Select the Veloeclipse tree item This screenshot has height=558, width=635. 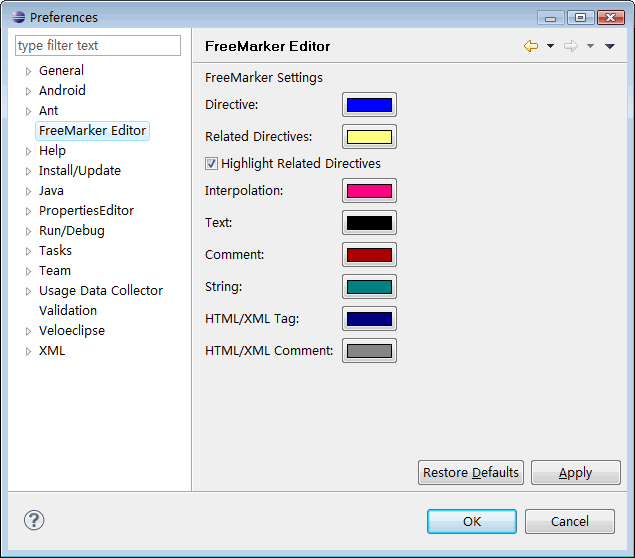point(72,331)
